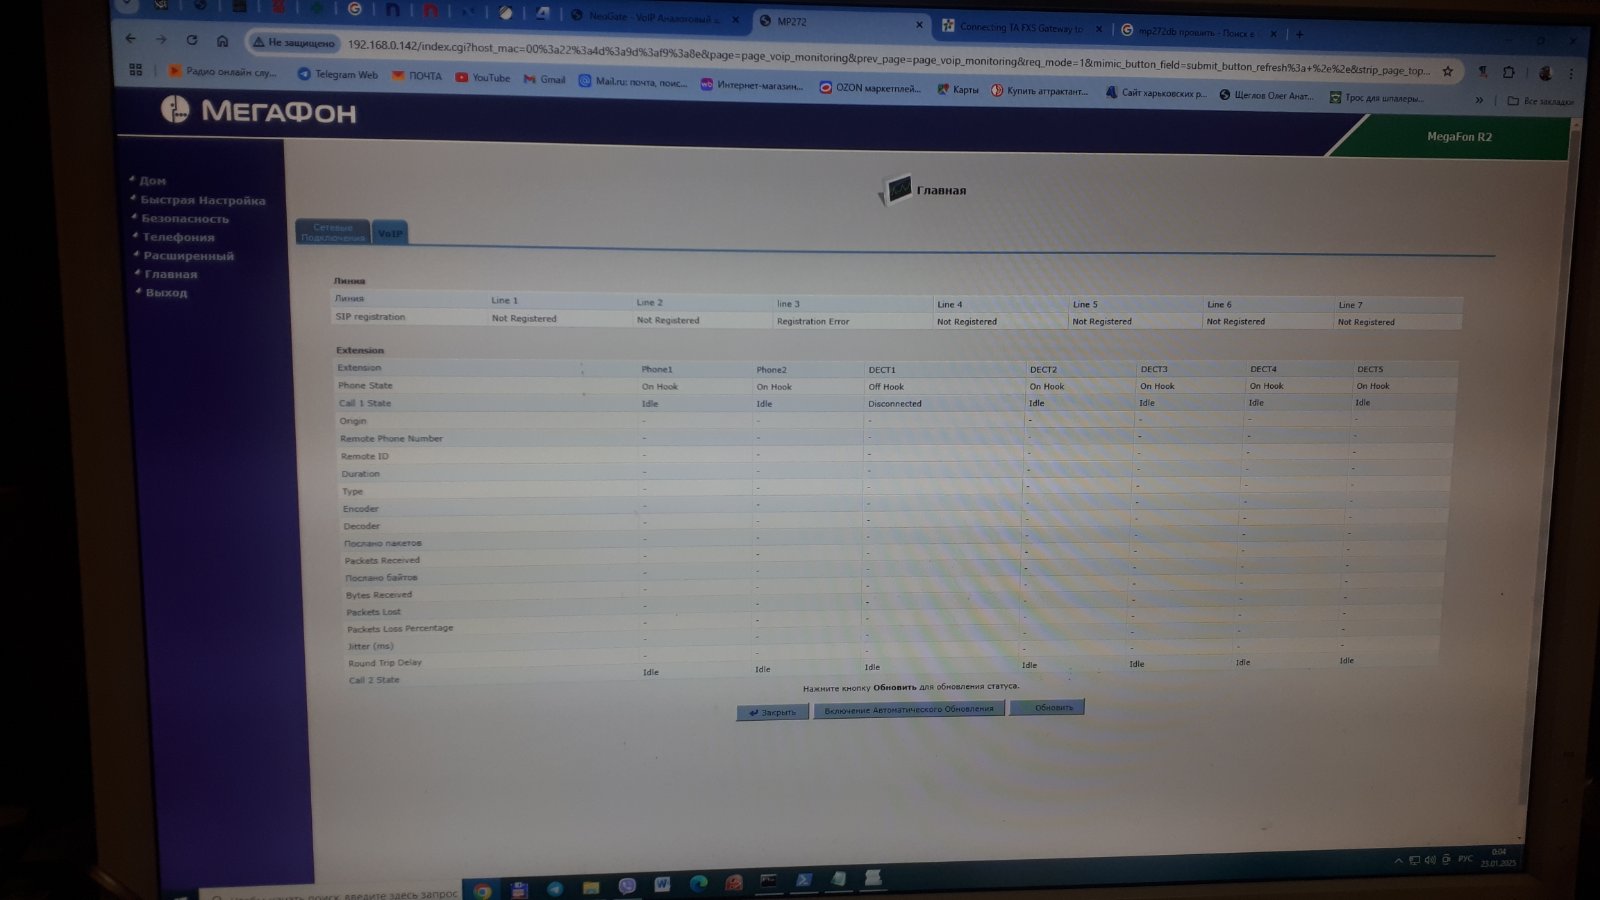Open the Telegram Web bookmark

pyautogui.click(x=338, y=74)
